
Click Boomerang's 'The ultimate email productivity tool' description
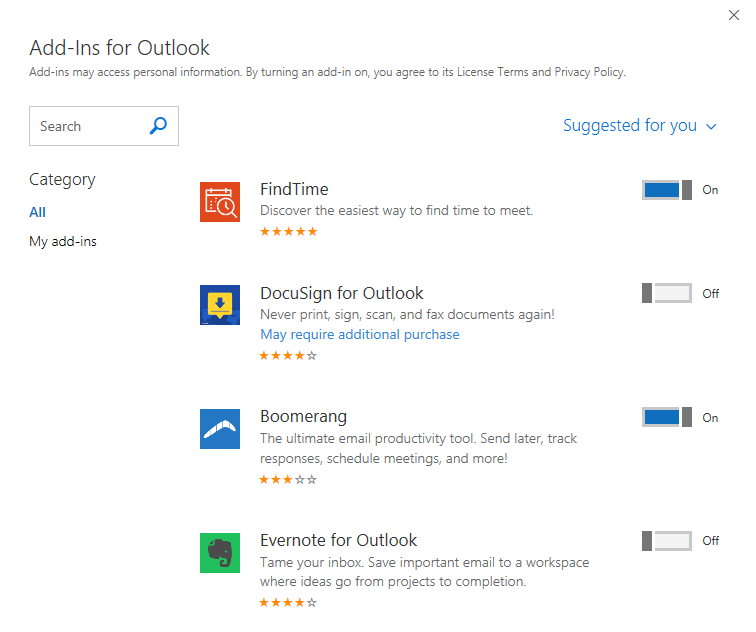418,448
